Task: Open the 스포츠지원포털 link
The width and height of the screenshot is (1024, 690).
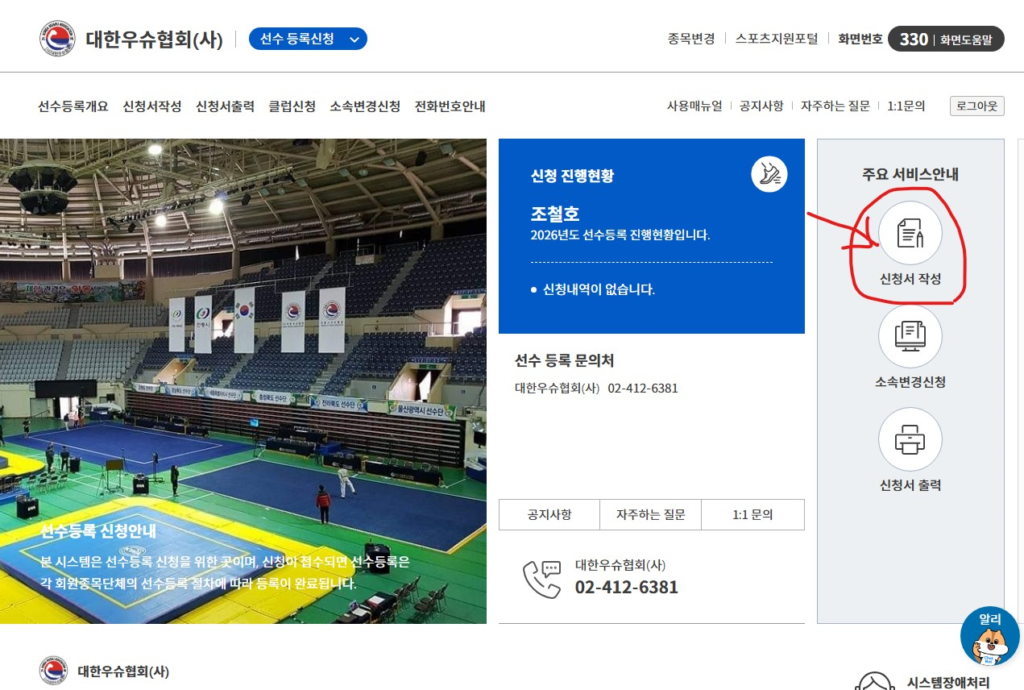Action: coord(776,39)
